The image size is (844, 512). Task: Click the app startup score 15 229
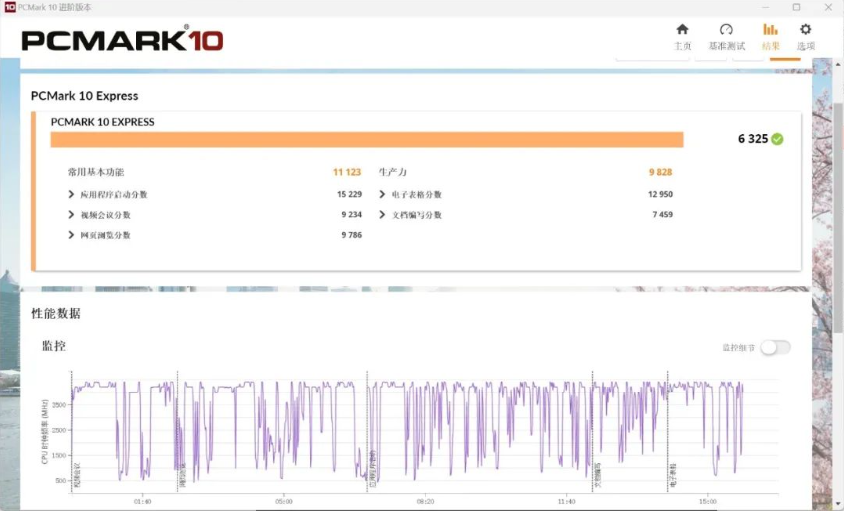(349, 194)
